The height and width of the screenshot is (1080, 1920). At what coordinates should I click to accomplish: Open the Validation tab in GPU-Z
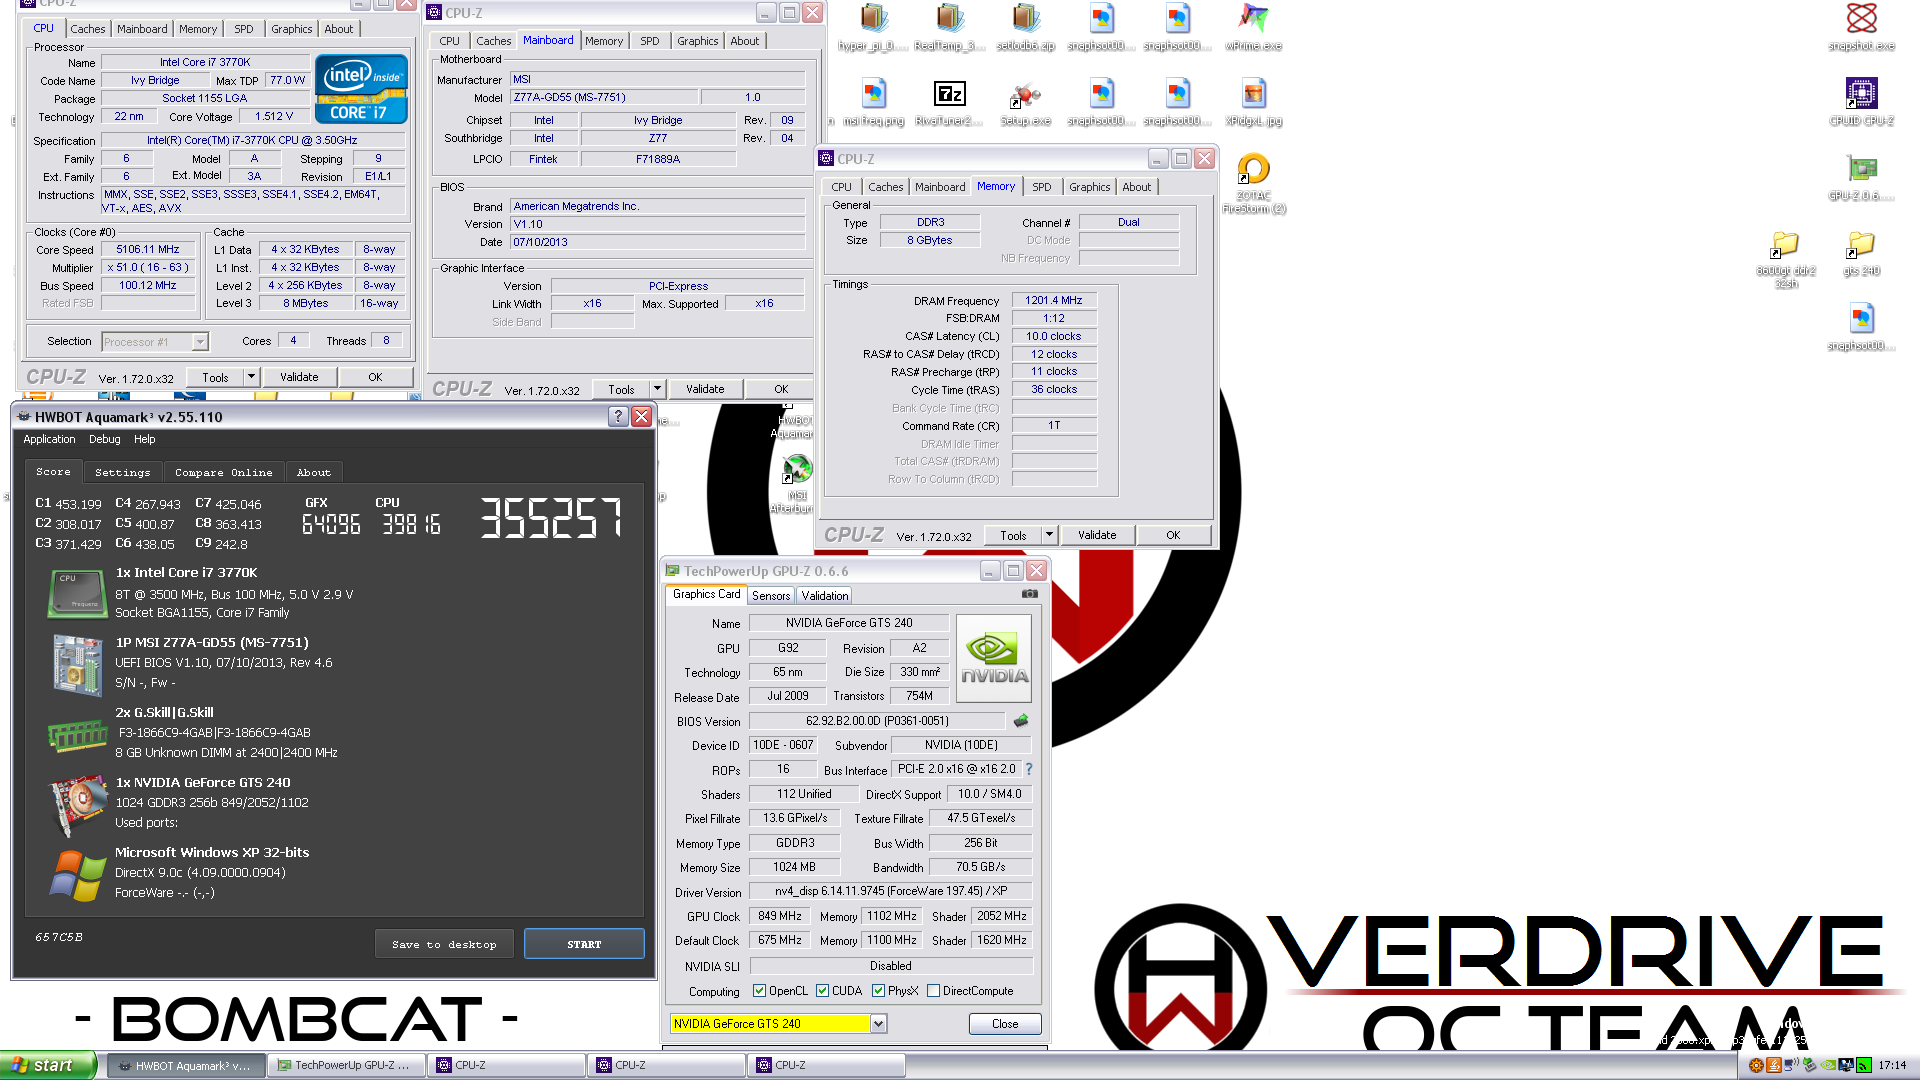(825, 595)
